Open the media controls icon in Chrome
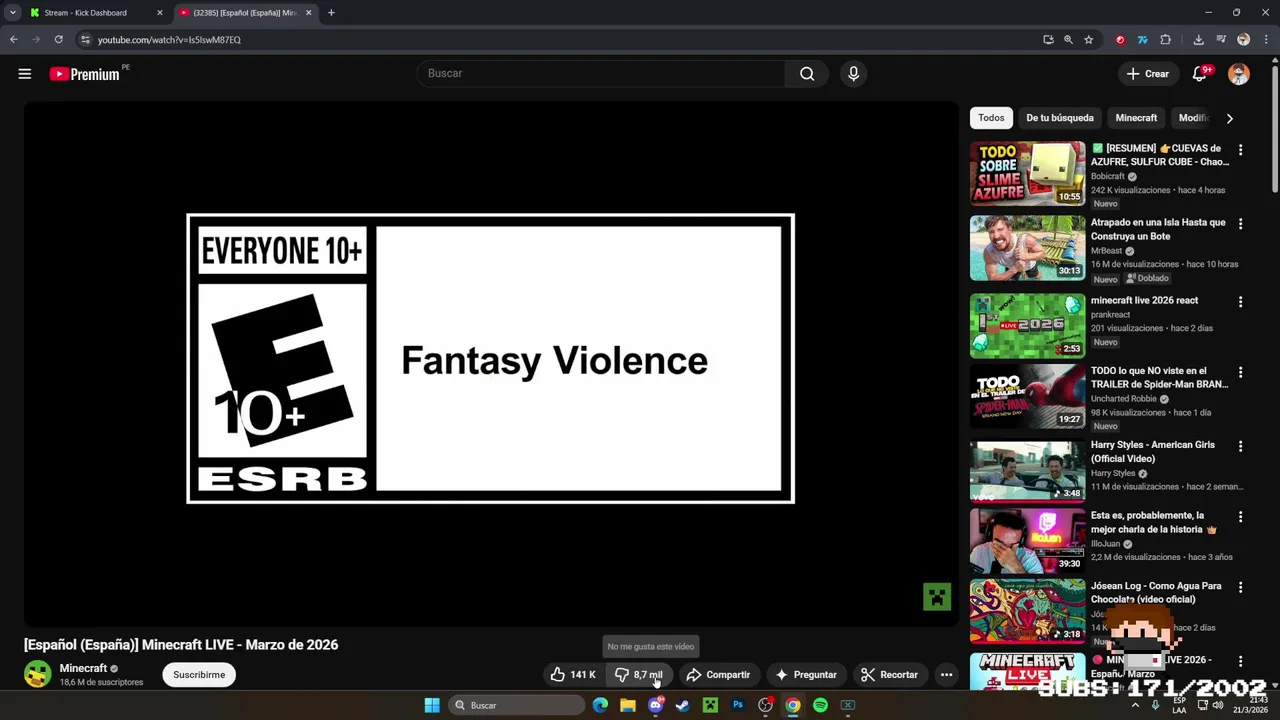Screen dimensions: 1280x720 [x=1221, y=40]
